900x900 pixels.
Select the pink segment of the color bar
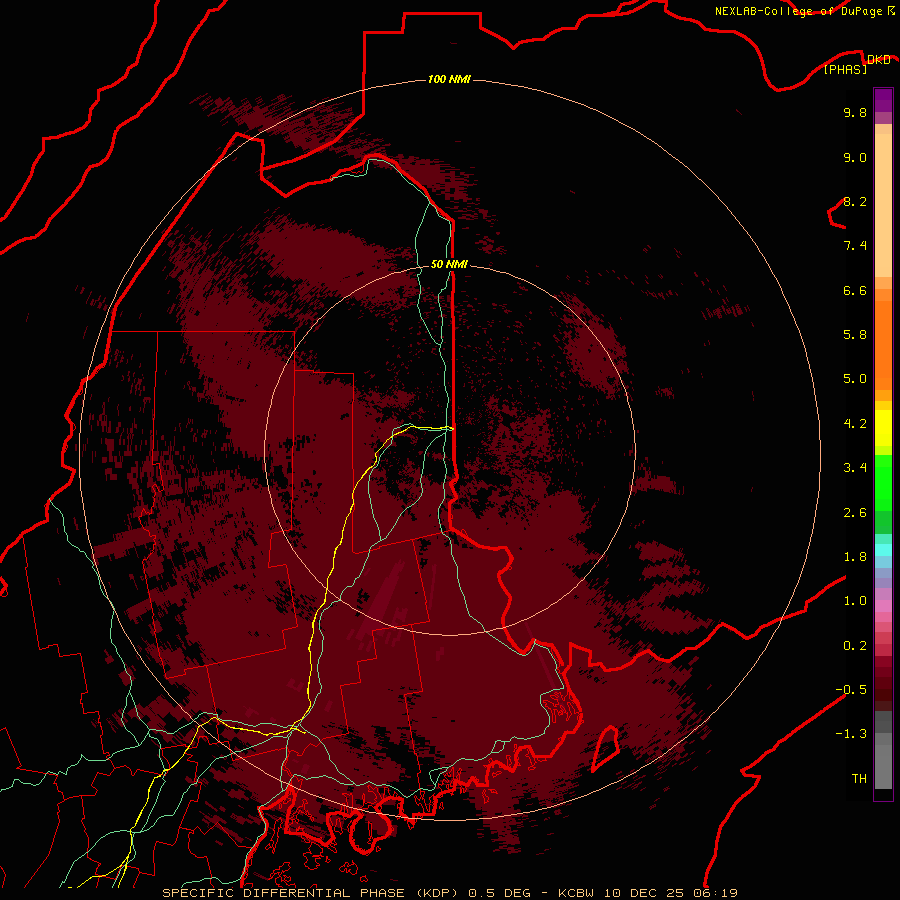[883, 606]
